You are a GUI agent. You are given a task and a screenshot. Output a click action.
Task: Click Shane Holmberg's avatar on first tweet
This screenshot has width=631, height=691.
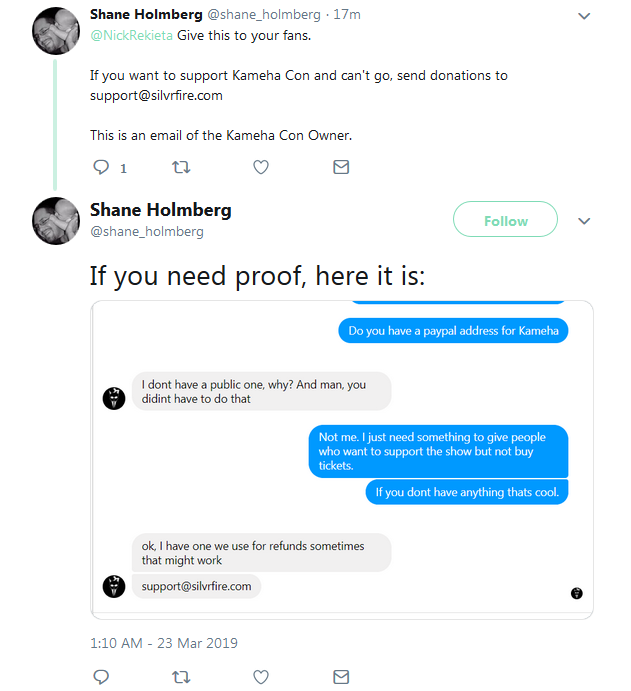click(56, 31)
